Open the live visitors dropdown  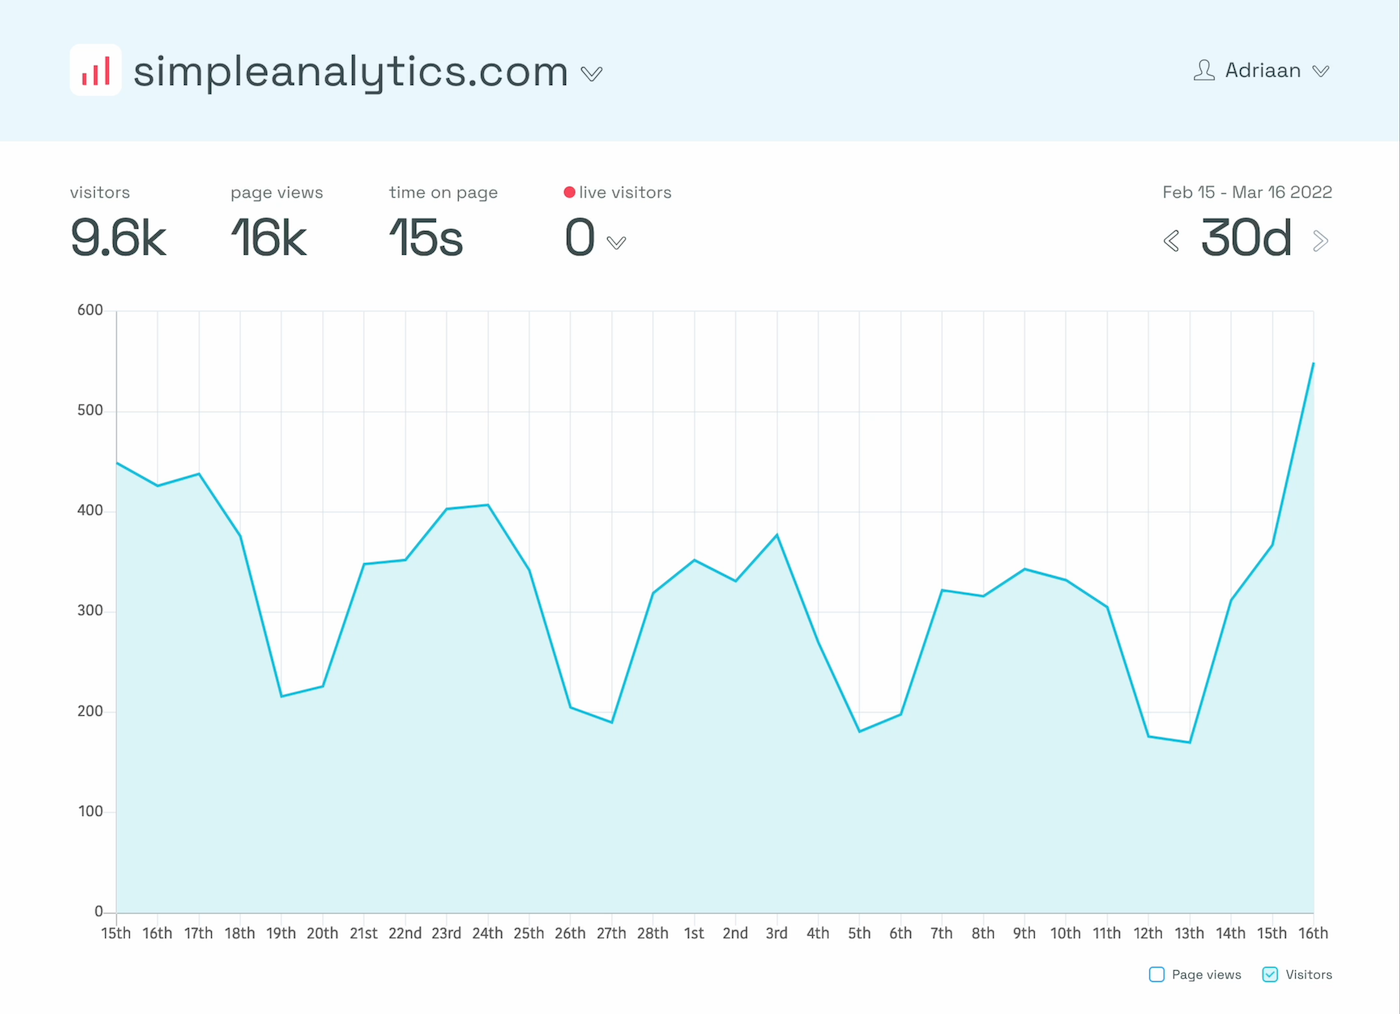click(x=617, y=242)
